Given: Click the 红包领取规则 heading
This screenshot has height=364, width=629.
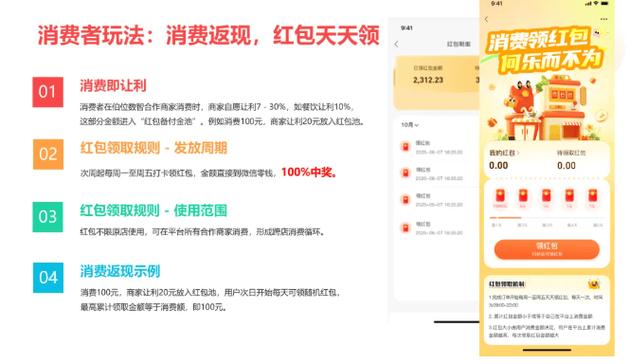Looking at the screenshot, I should click(507, 284).
